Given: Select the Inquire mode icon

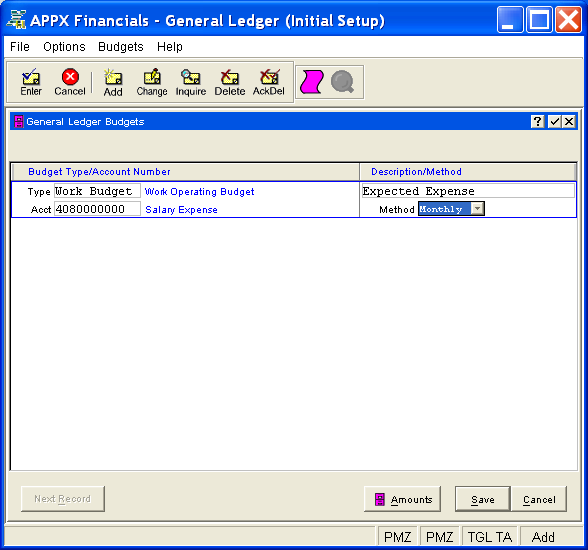Looking at the screenshot, I should coord(191,82).
